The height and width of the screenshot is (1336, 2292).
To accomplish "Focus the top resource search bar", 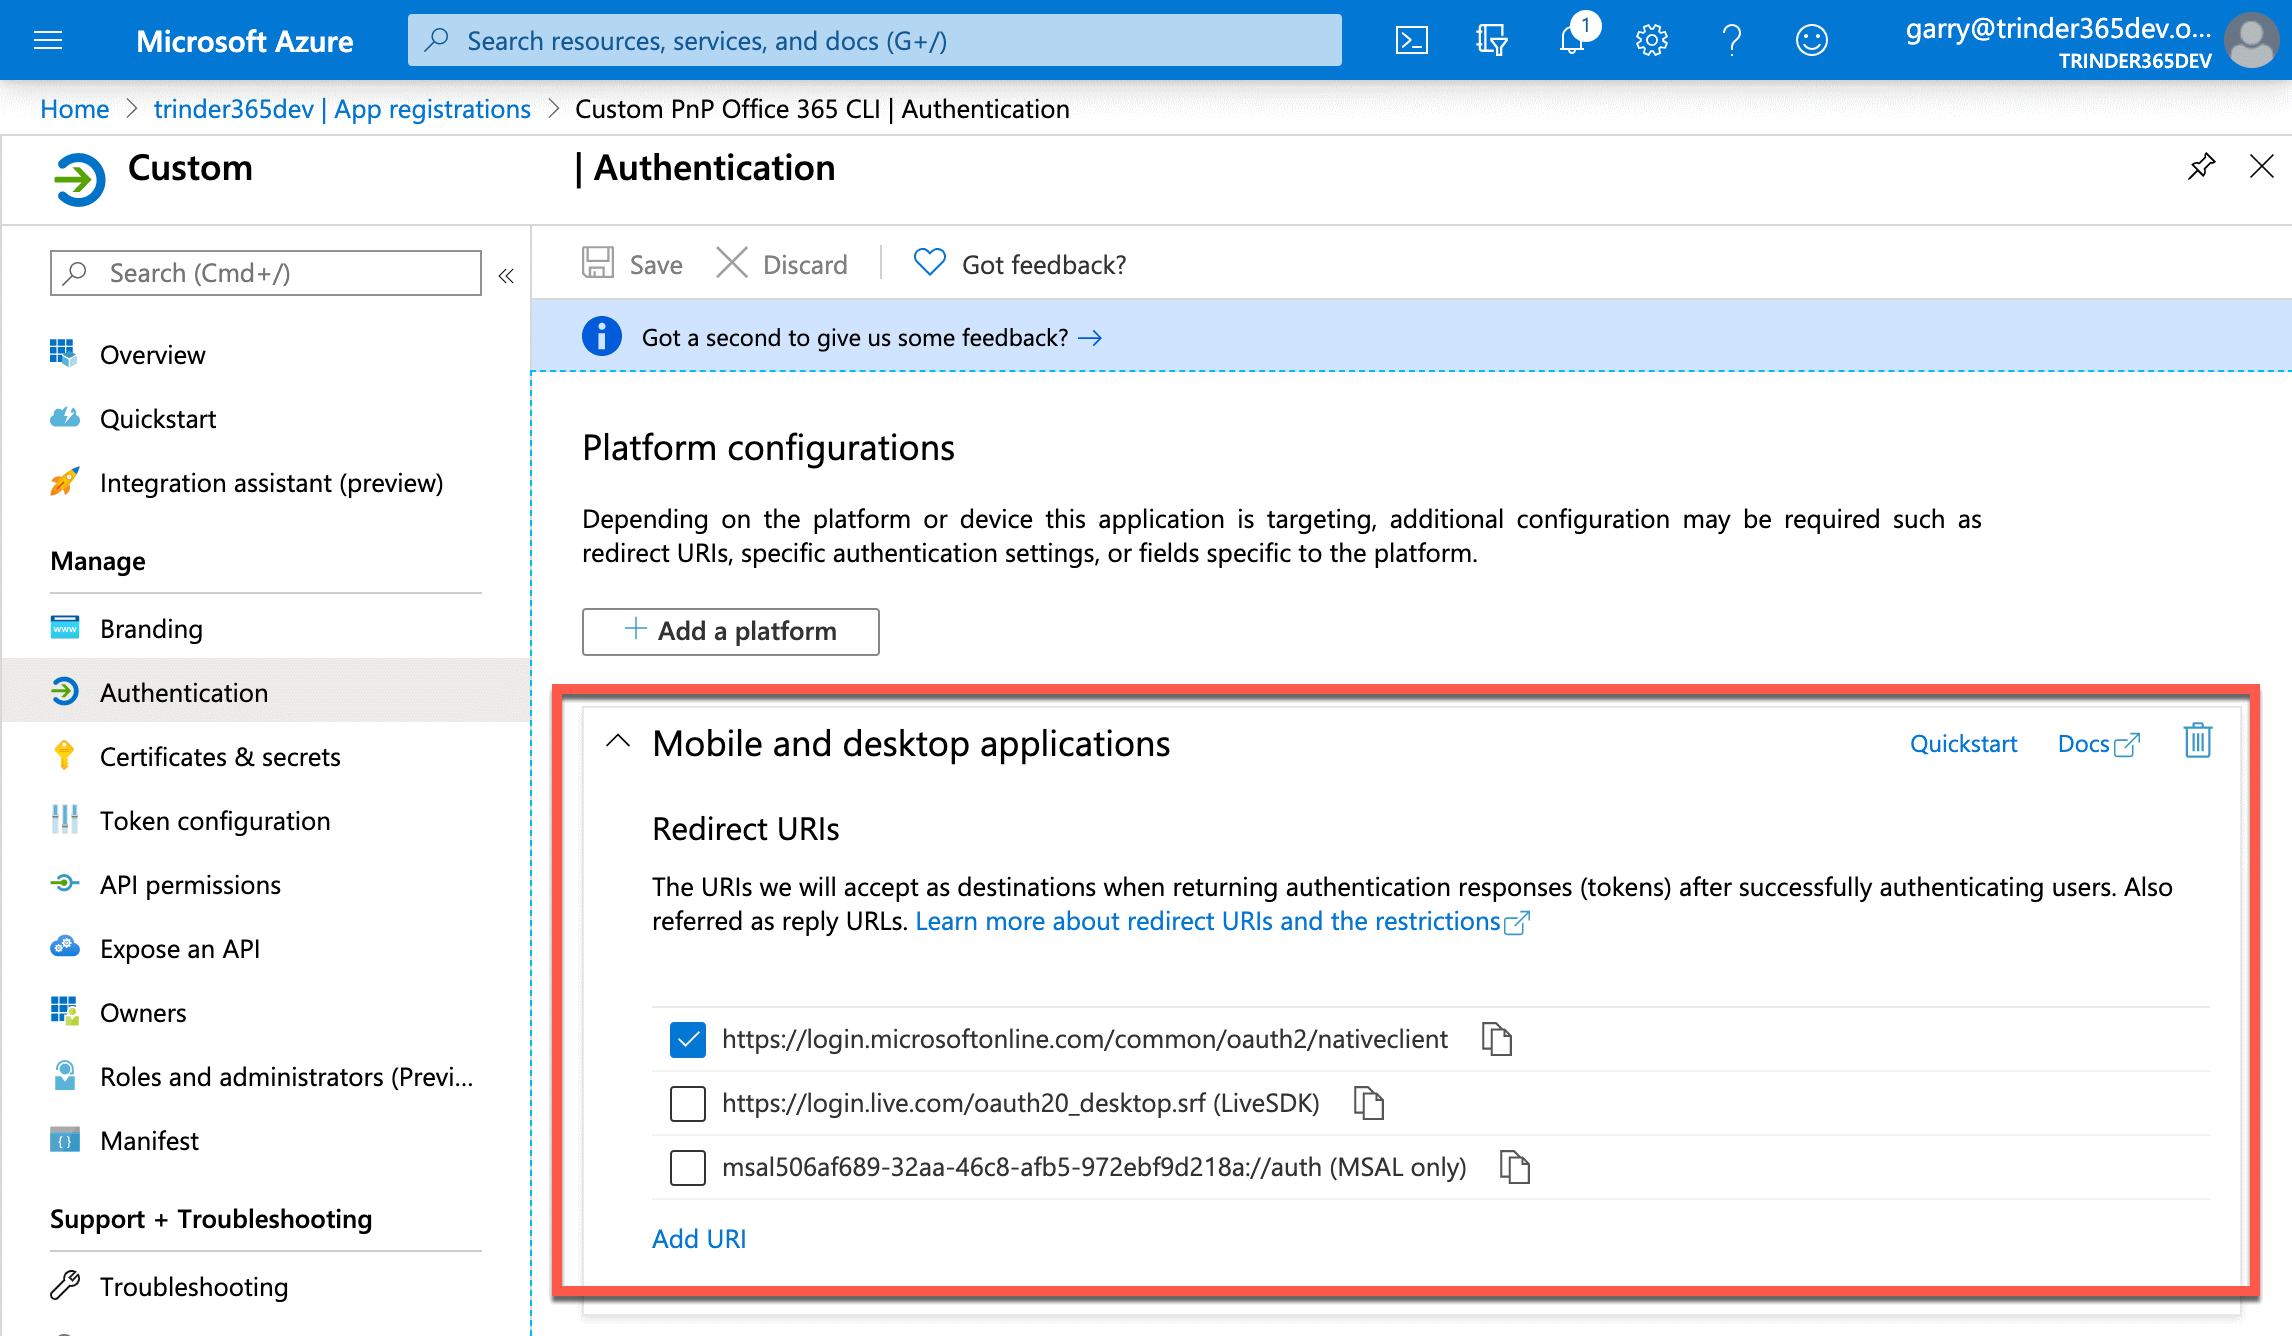I will point(874,40).
